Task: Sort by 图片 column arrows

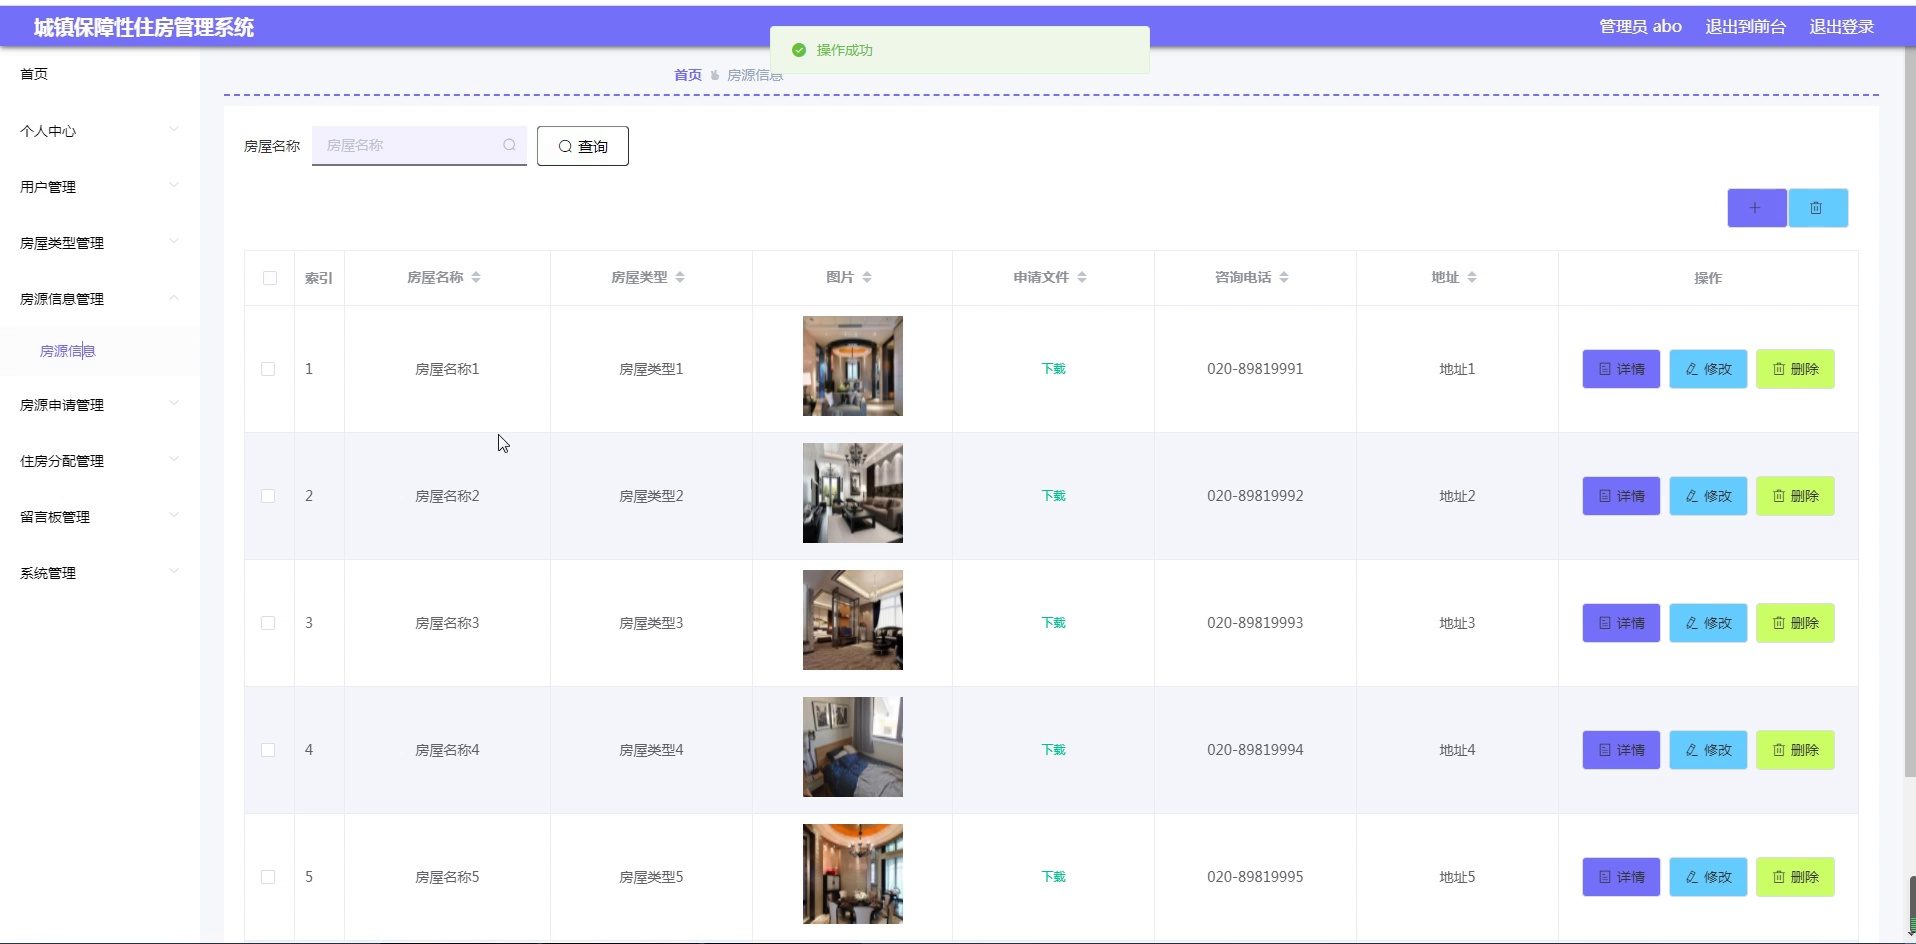Action: point(867,277)
